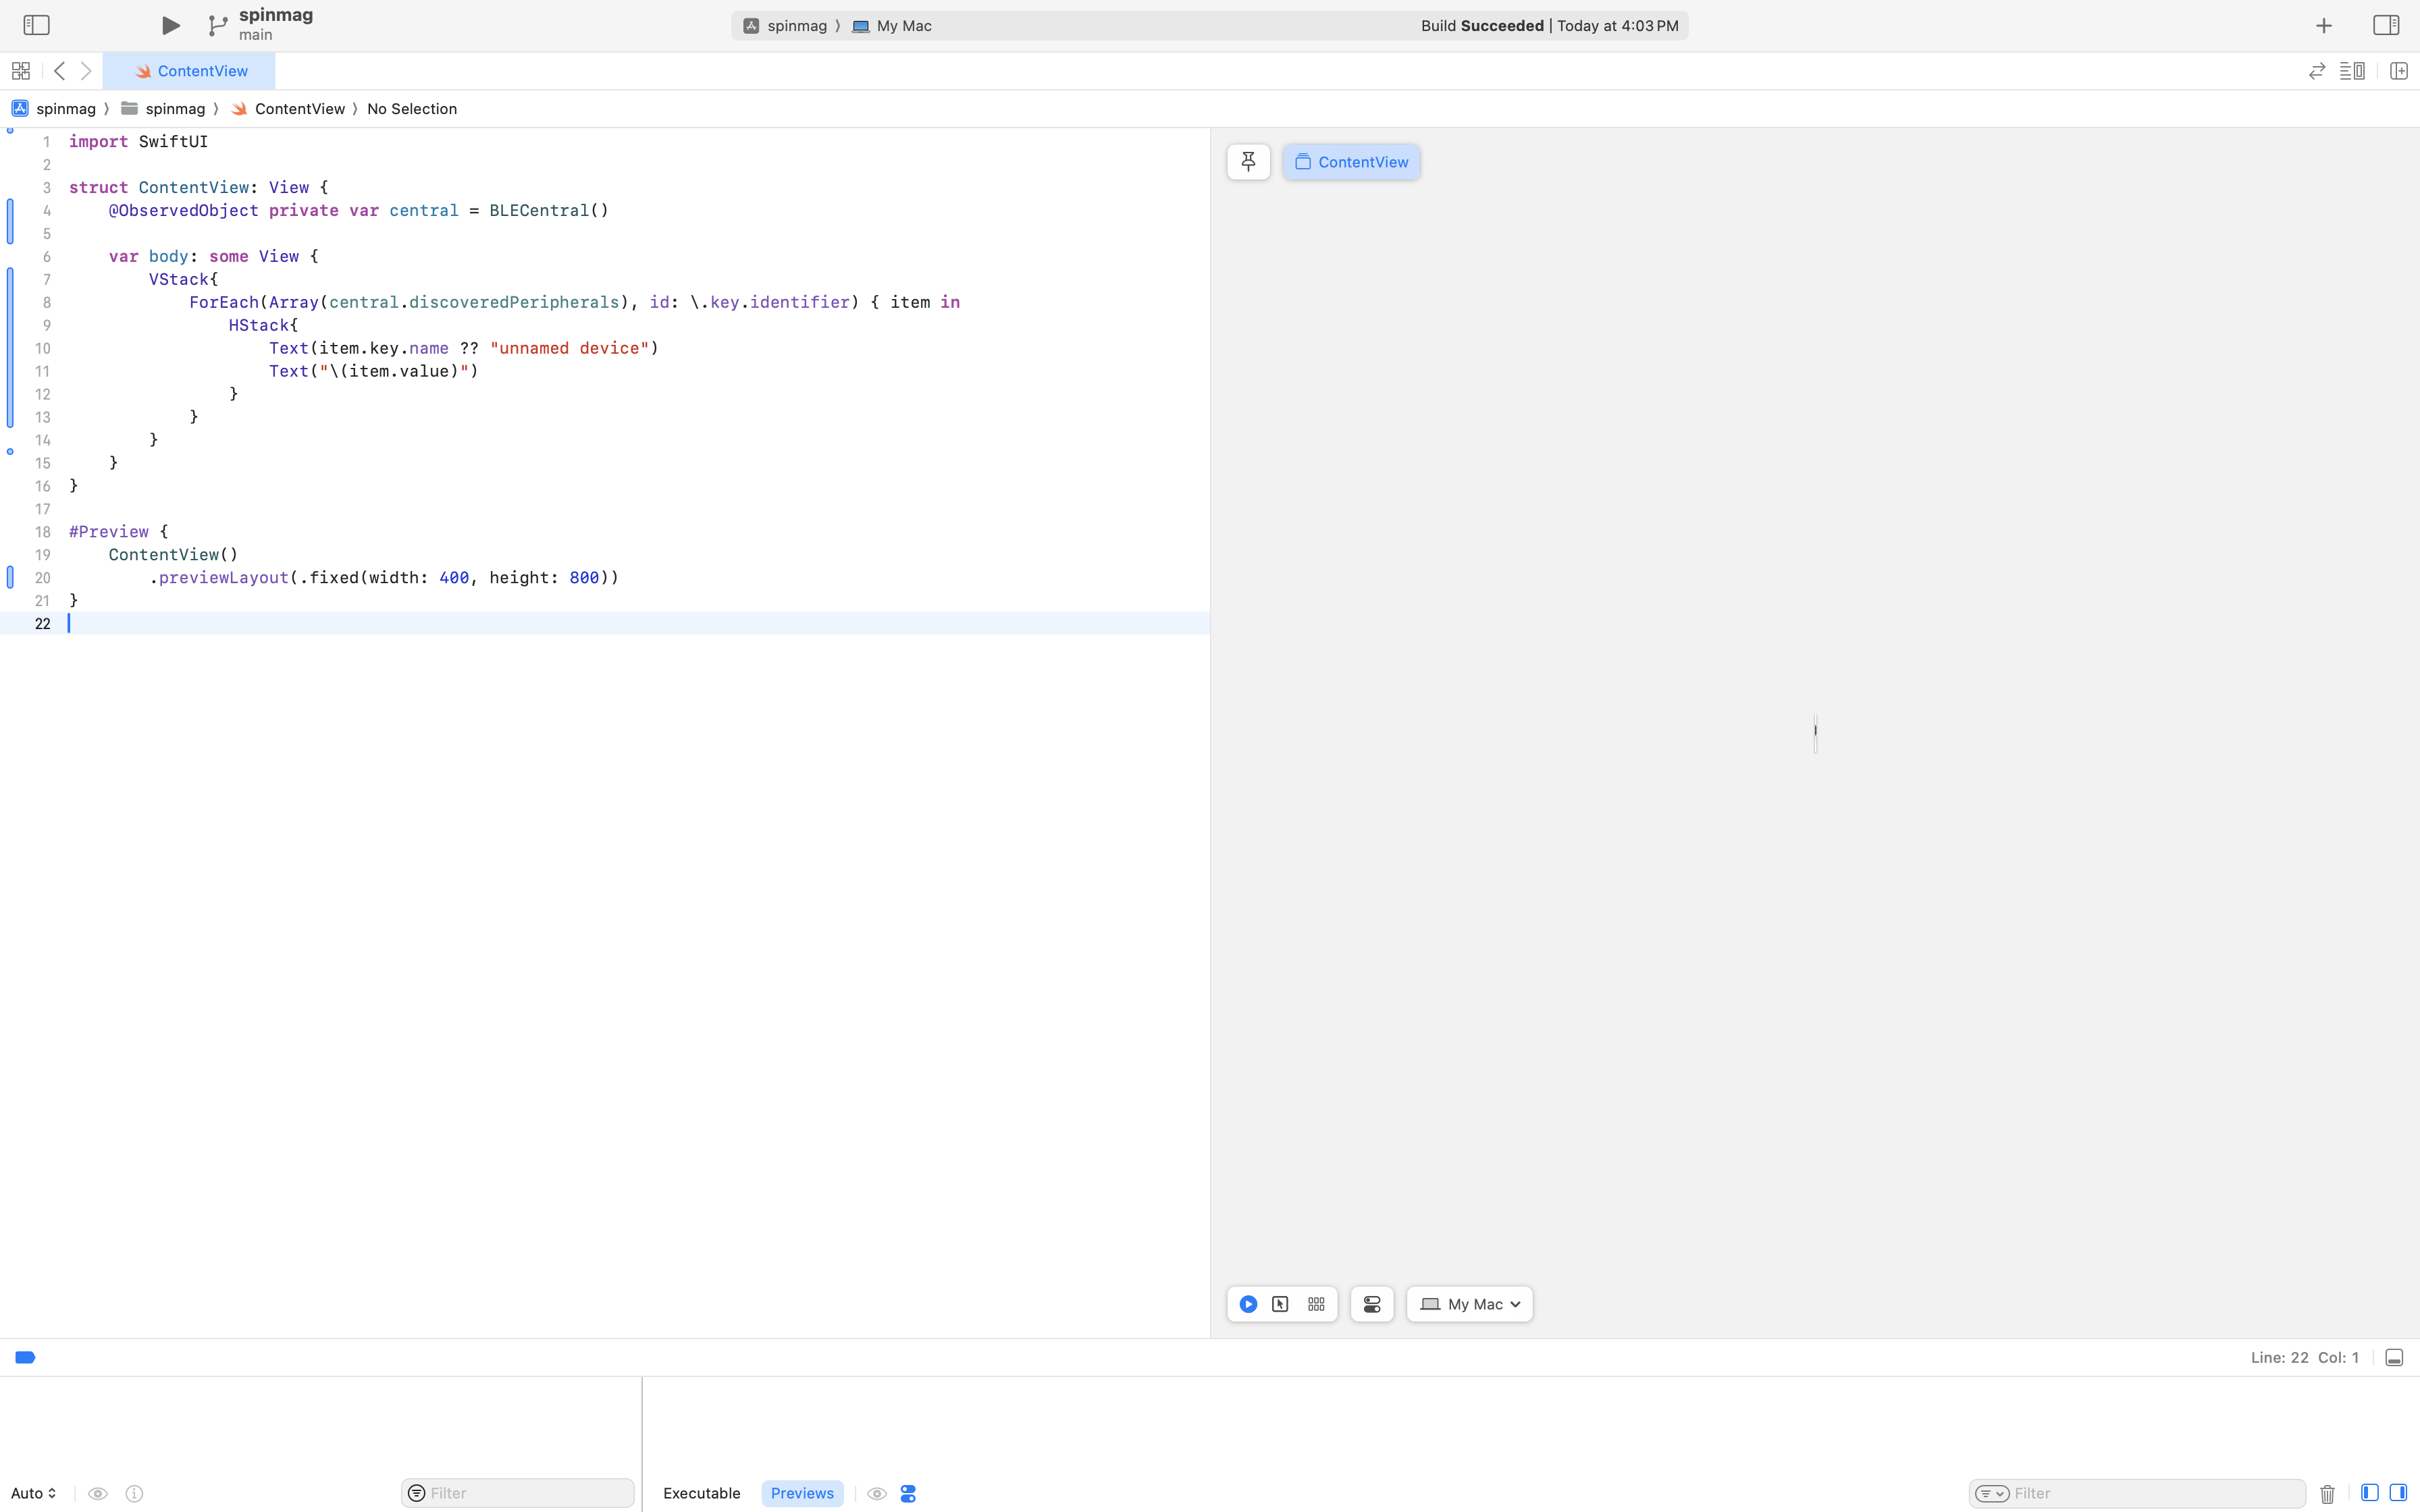Open the preview Variants grid
The height and width of the screenshot is (1512, 2420).
pos(1316,1304)
